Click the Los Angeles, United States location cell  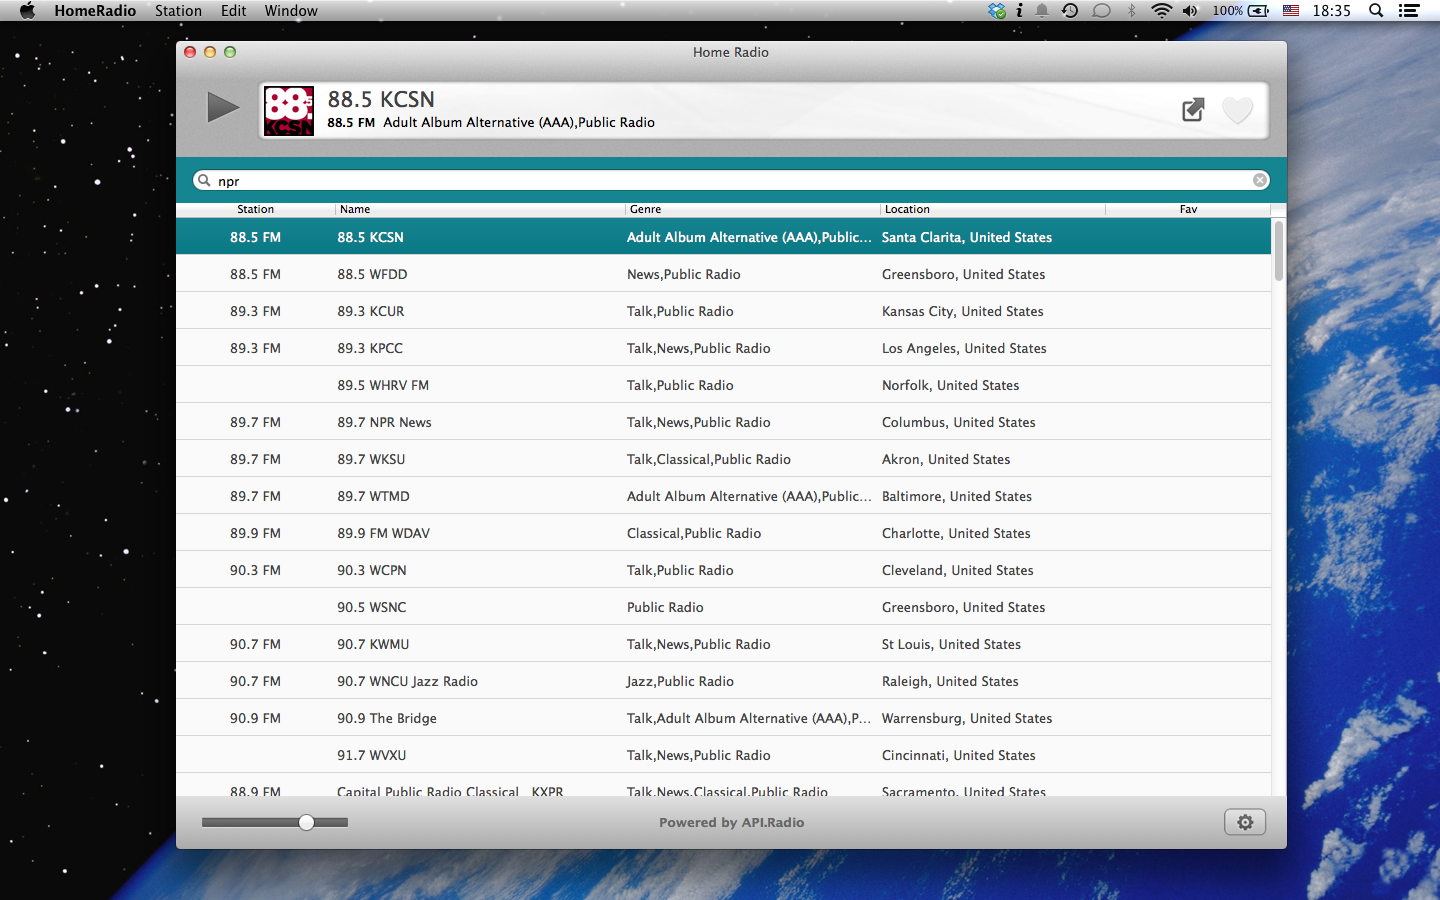(x=964, y=348)
